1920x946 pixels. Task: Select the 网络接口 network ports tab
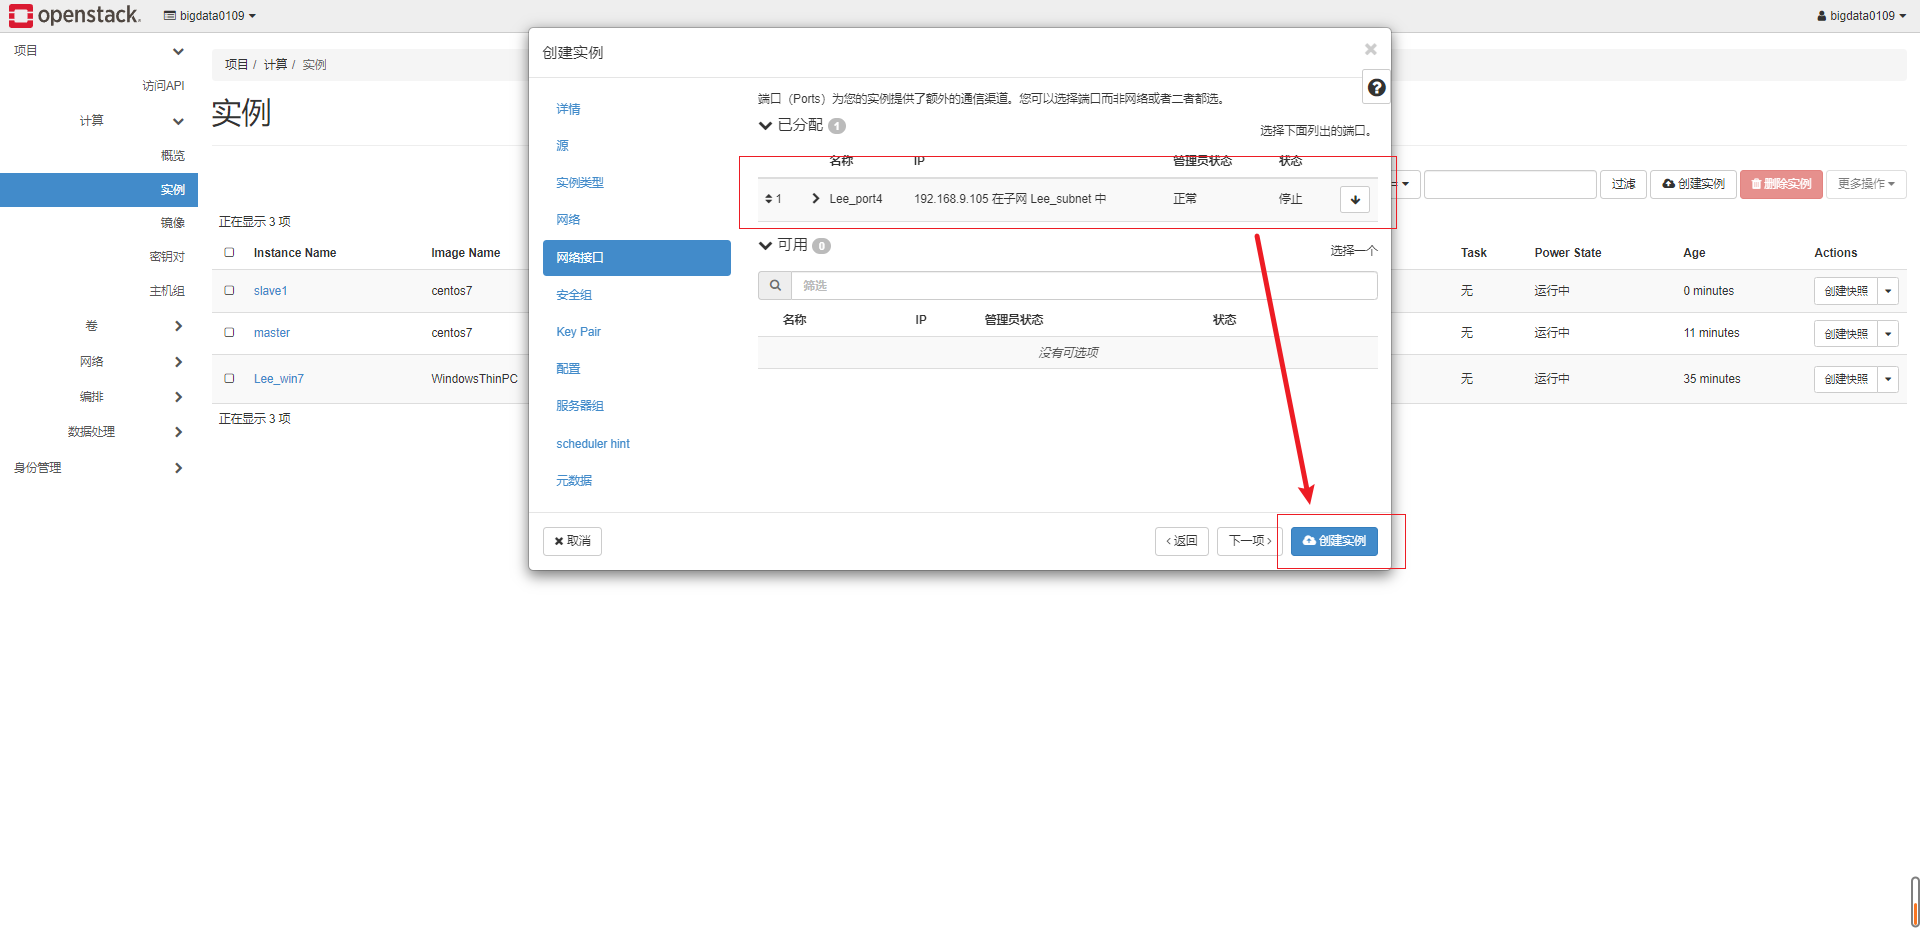point(637,258)
